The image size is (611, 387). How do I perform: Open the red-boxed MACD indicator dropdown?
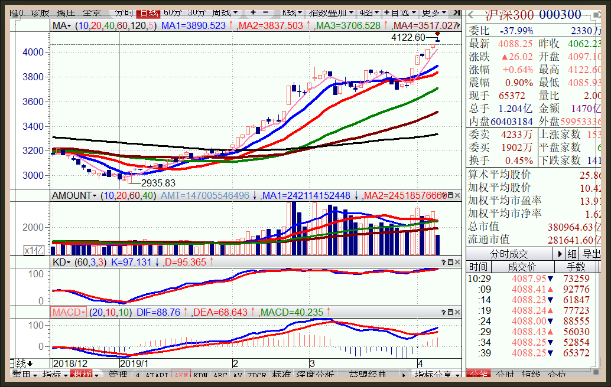click(68, 312)
